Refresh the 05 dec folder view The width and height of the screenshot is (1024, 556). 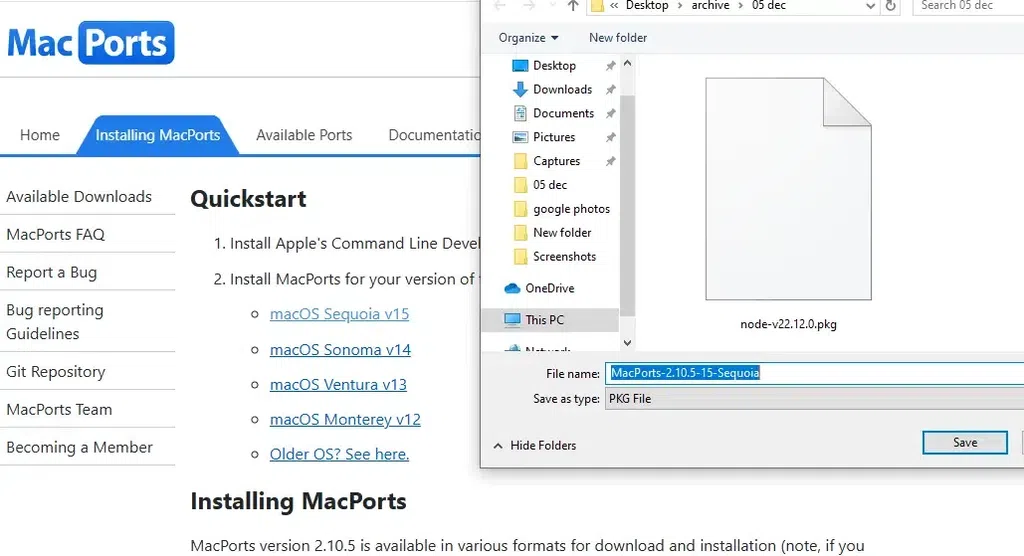tap(890, 6)
